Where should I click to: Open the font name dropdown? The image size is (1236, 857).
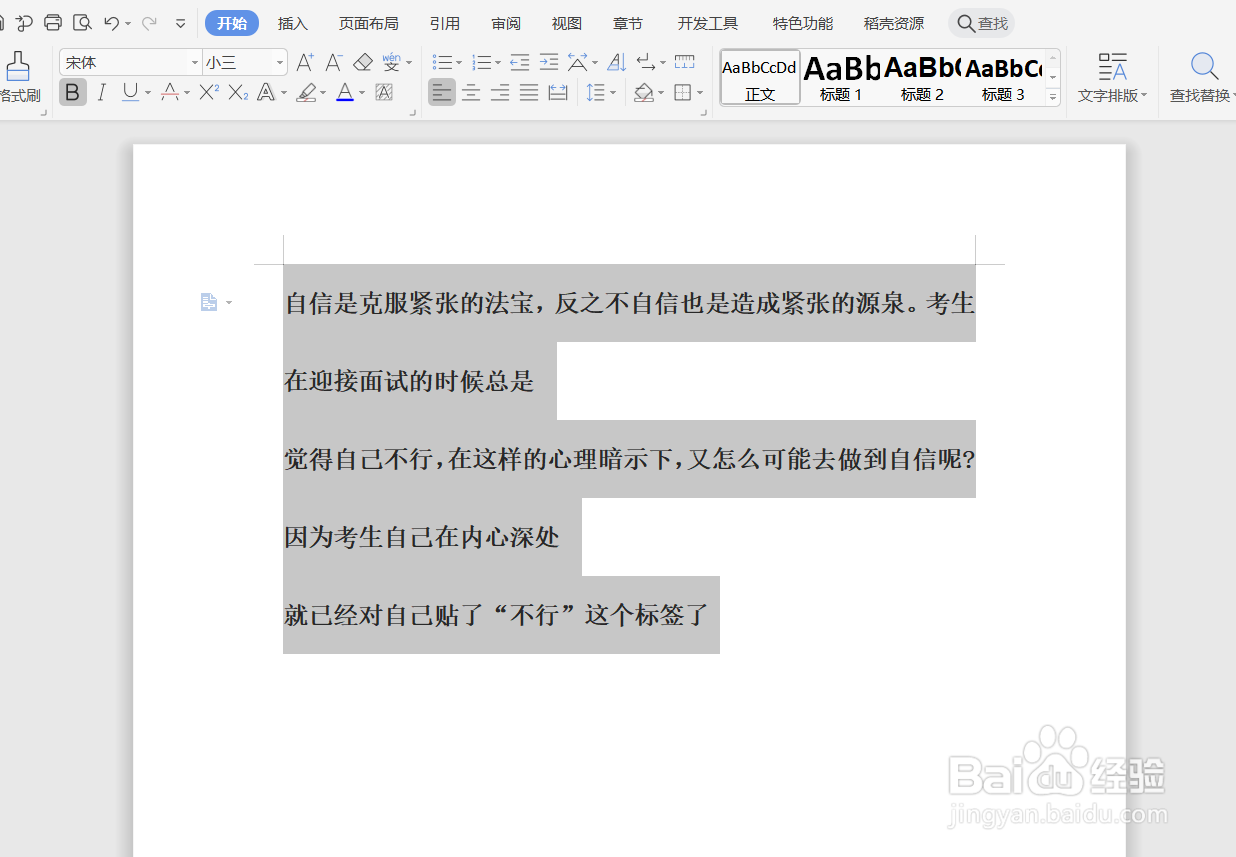pos(195,61)
